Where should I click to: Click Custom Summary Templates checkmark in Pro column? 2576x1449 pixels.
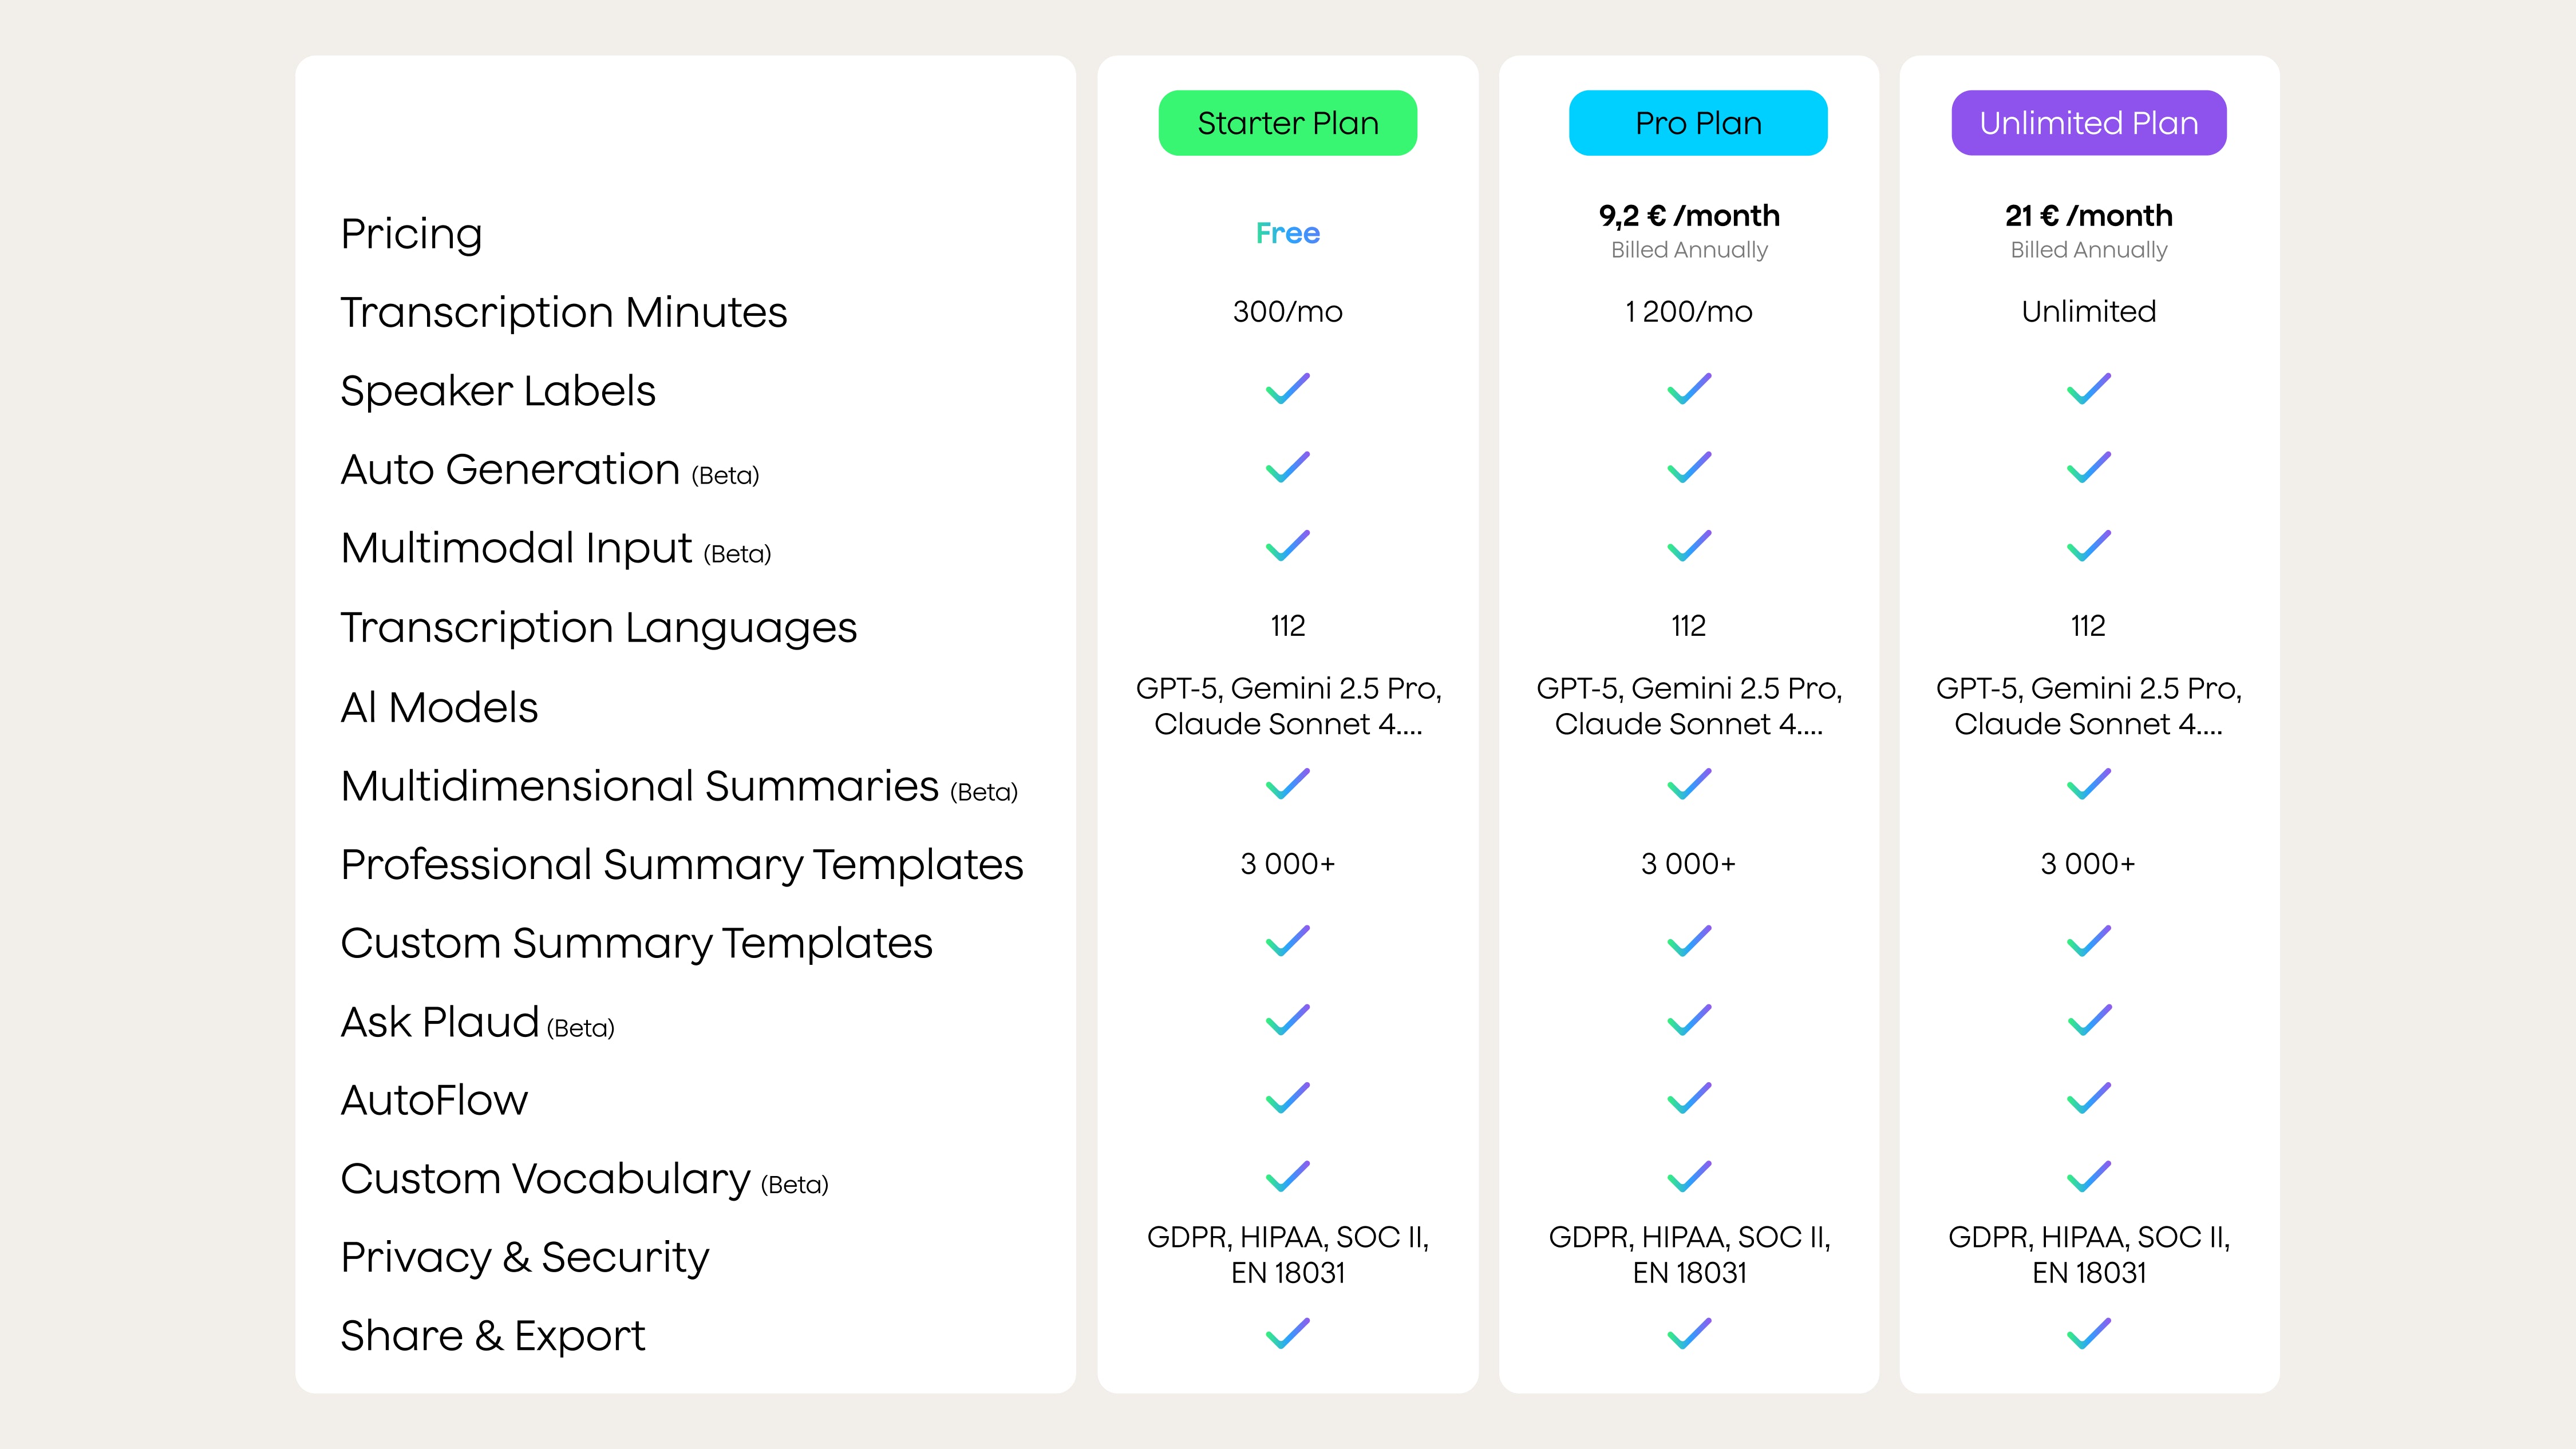click(1689, 942)
